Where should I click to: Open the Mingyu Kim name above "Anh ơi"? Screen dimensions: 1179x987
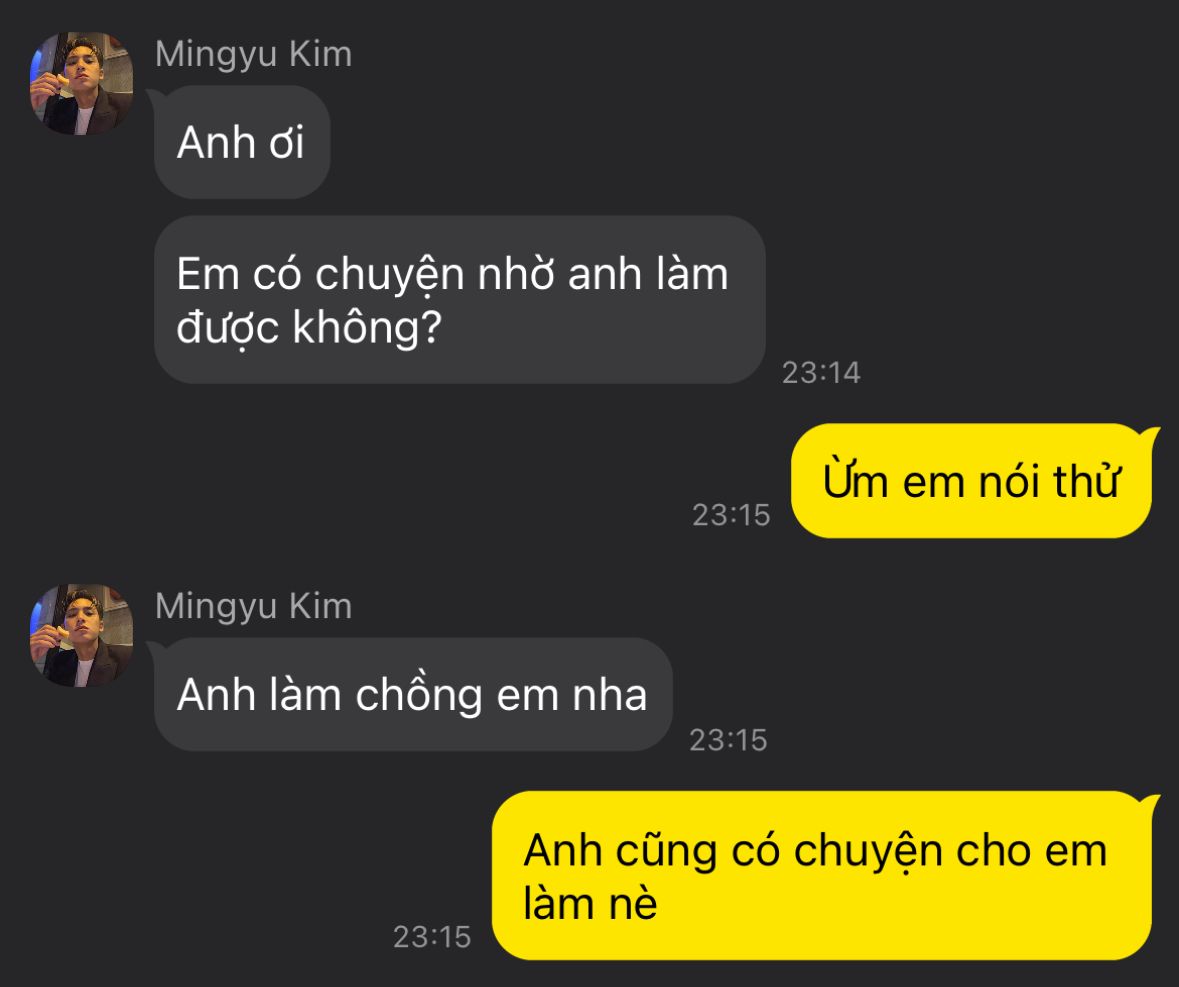pos(253,55)
